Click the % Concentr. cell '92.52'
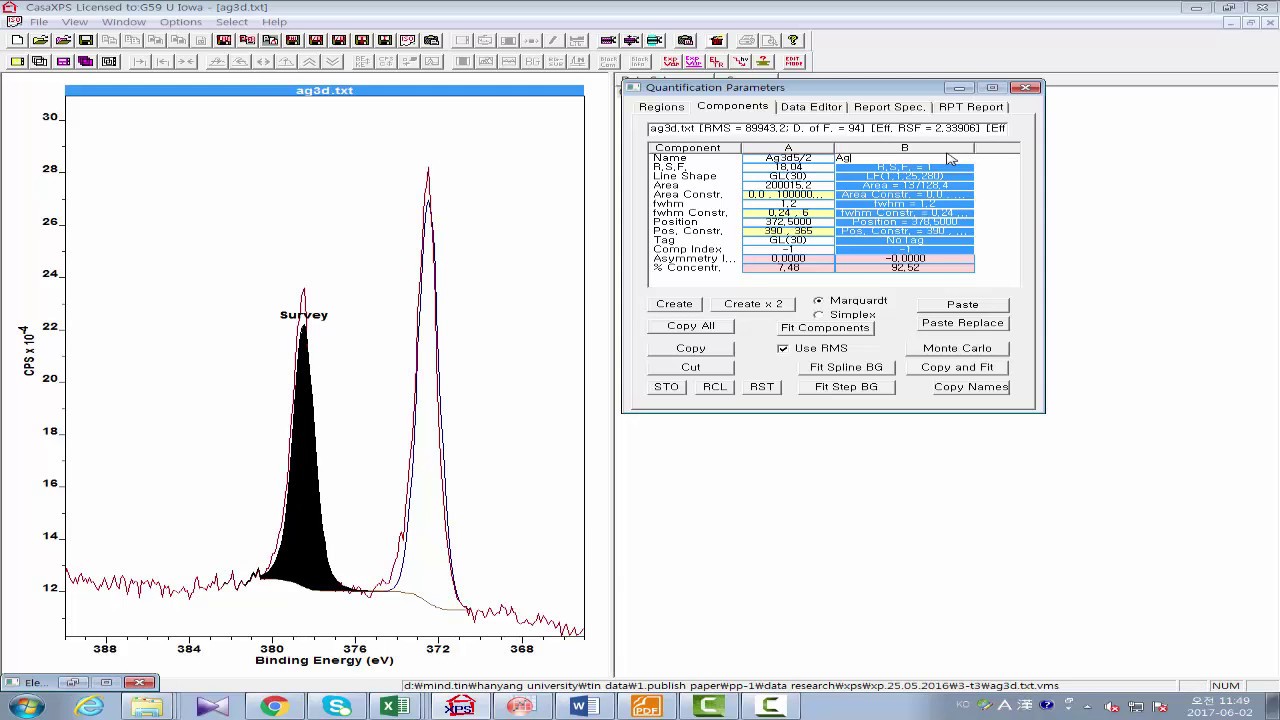1280x720 pixels. coord(904,268)
